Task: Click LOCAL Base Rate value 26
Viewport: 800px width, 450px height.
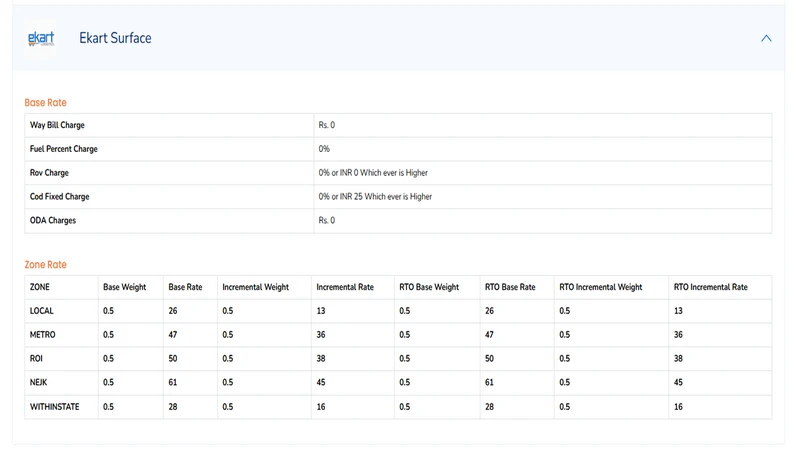Action: tap(173, 311)
